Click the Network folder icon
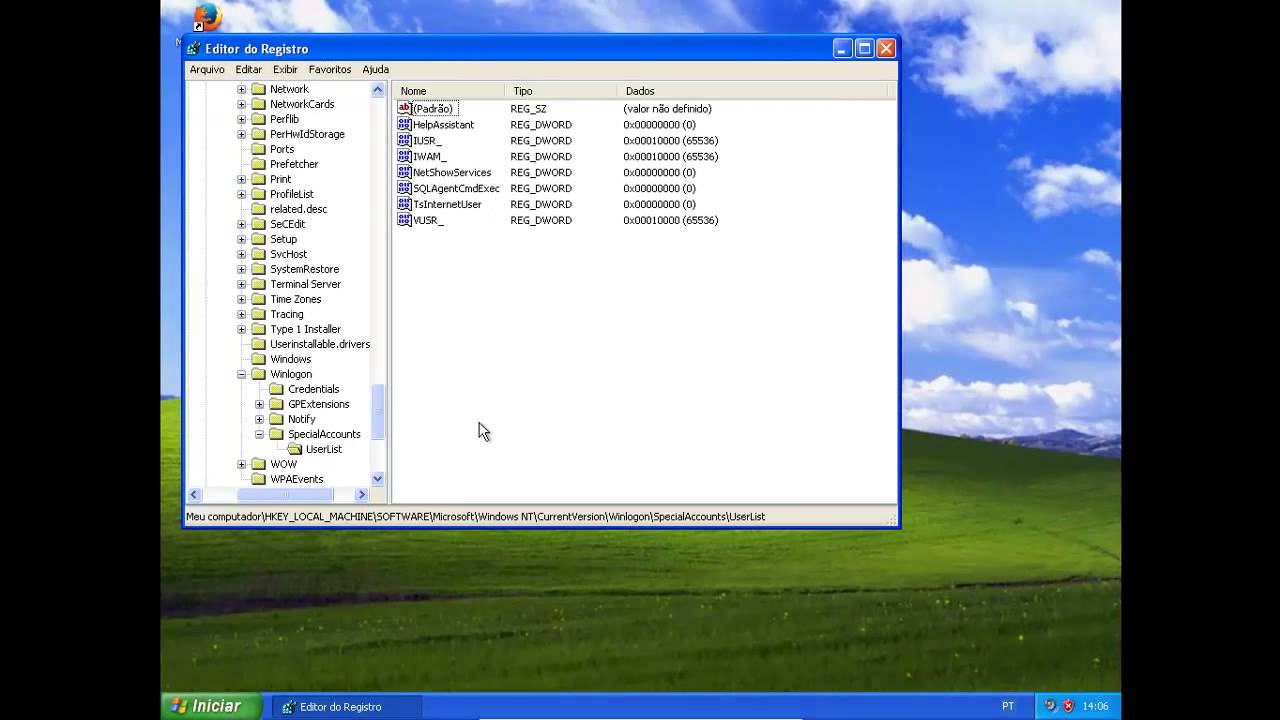Image resolution: width=1280 pixels, height=720 pixels. [x=258, y=89]
